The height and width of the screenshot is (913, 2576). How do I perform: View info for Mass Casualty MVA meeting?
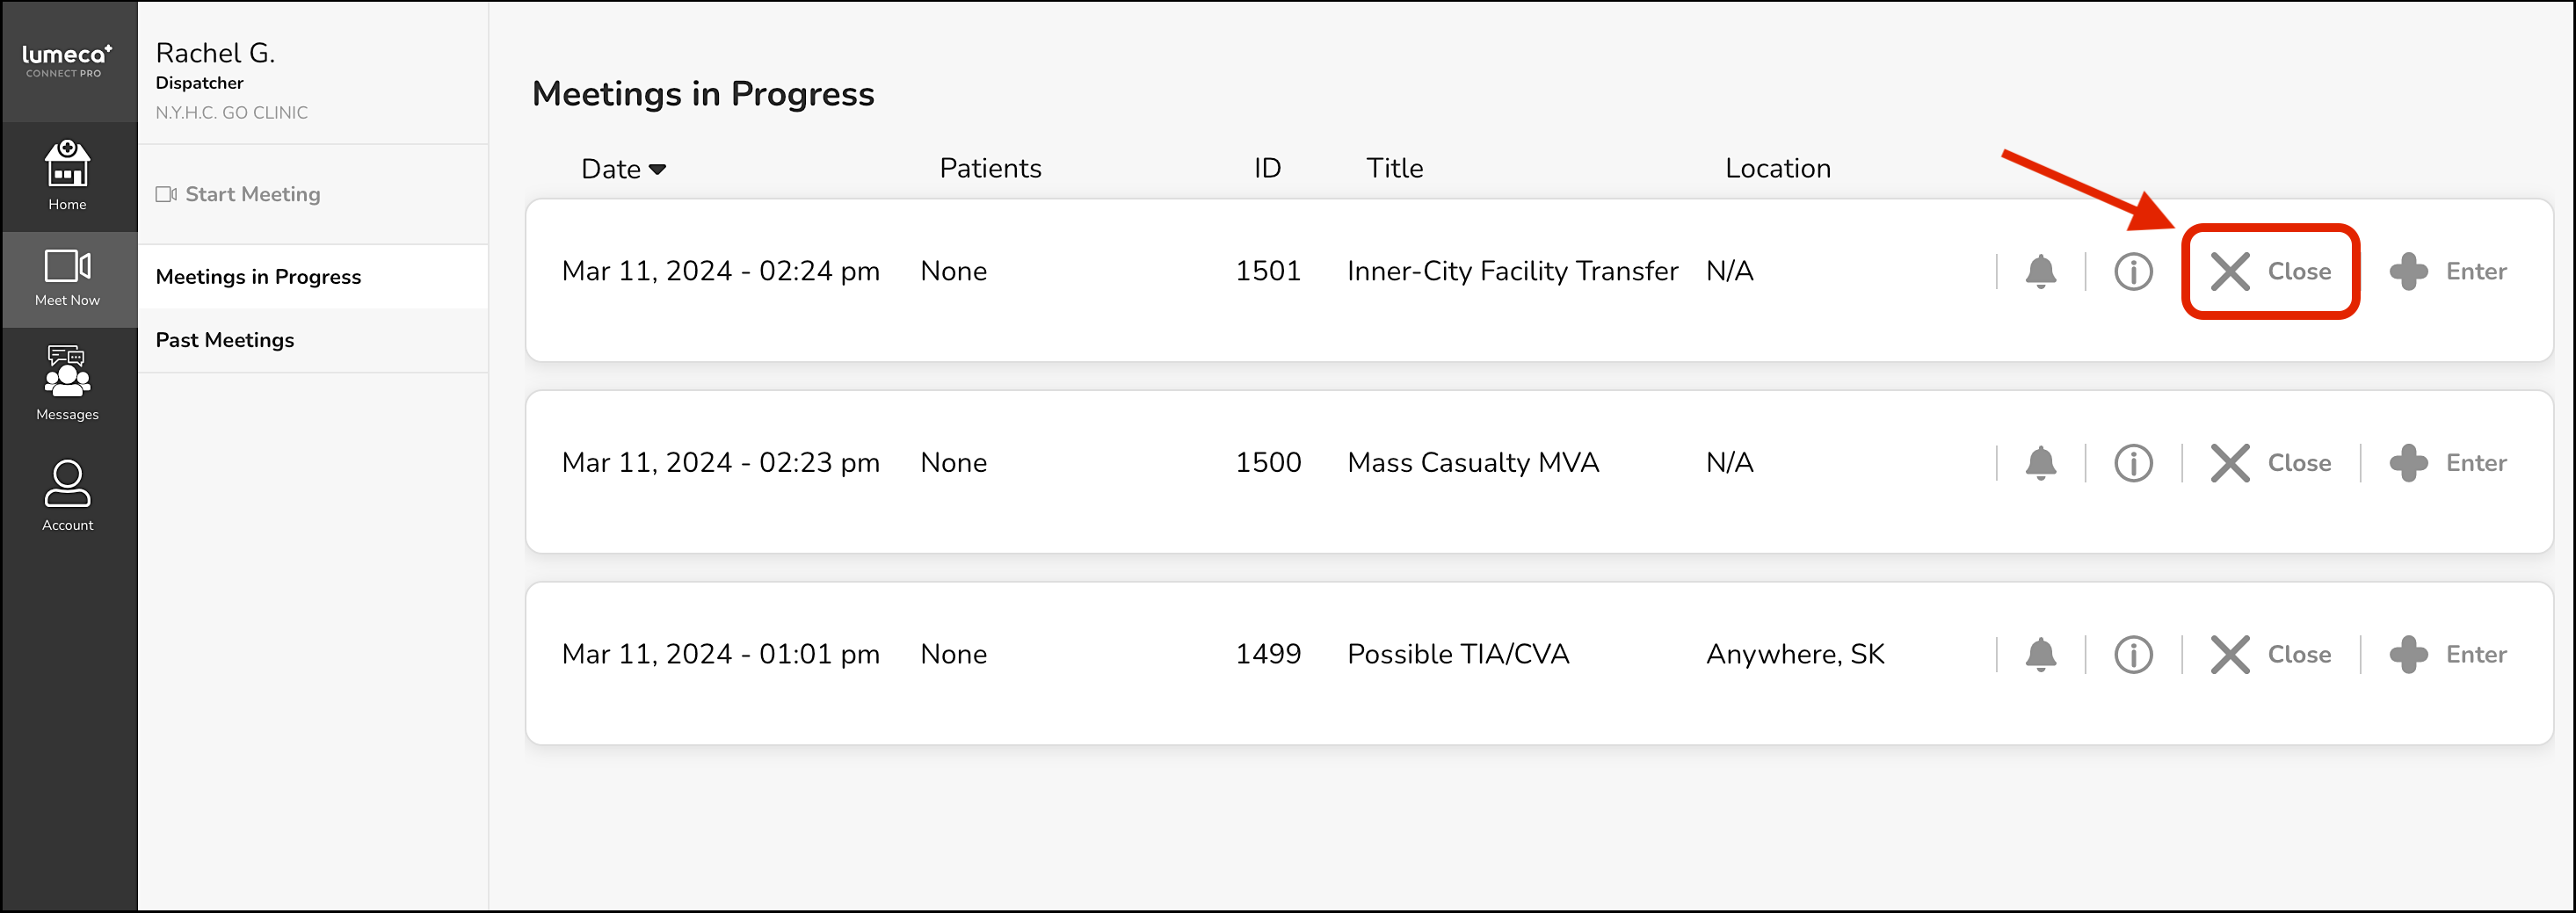tap(2133, 463)
